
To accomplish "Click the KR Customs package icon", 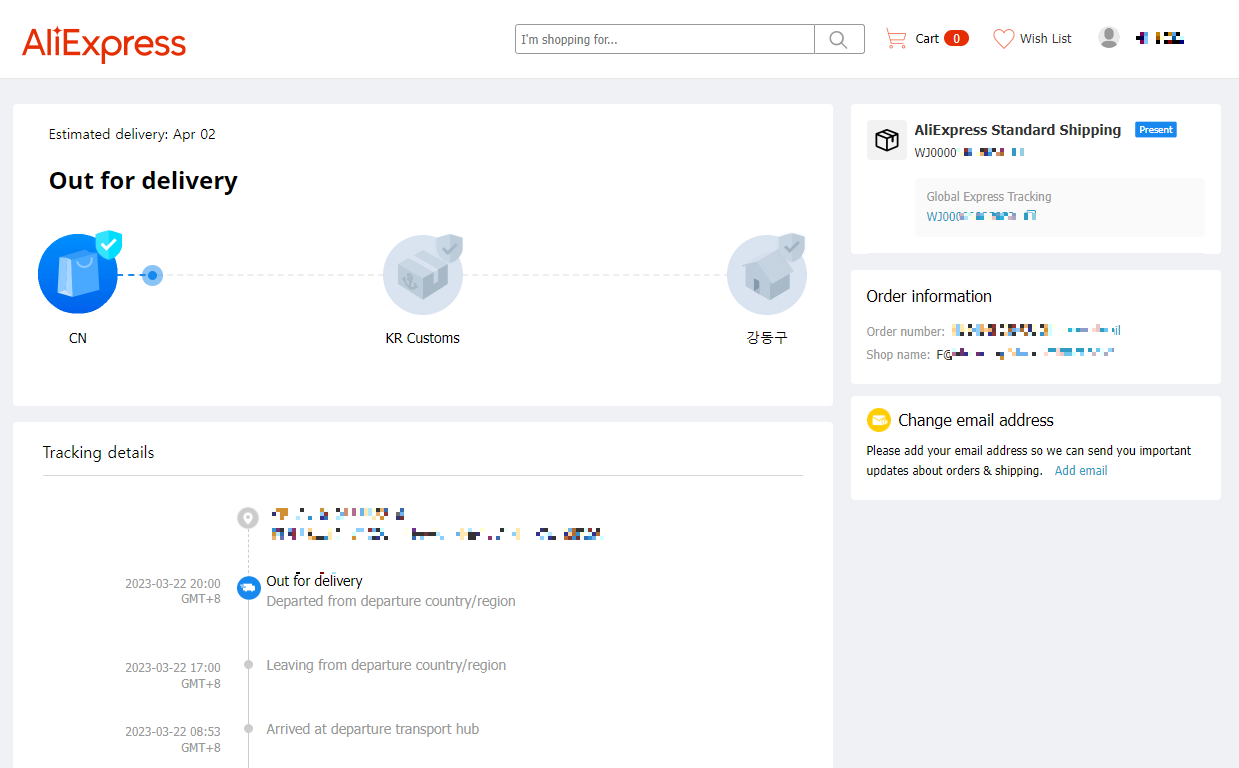I will click(423, 274).
